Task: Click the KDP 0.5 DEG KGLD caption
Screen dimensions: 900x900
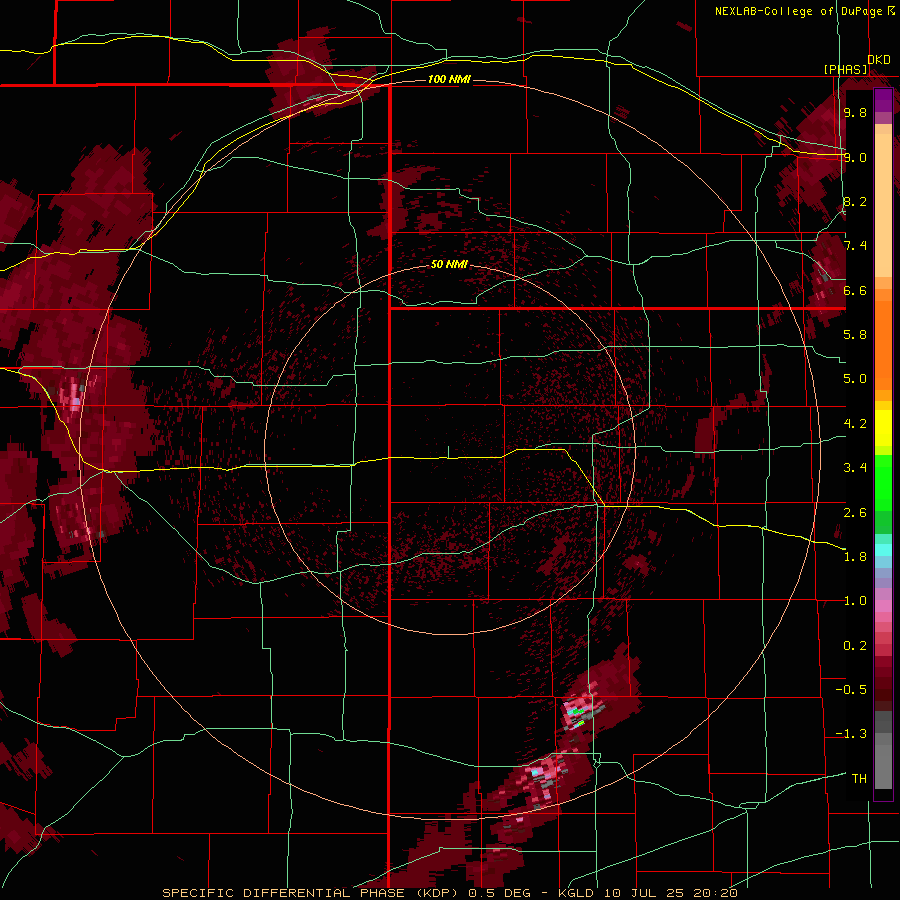Action: click(x=449, y=893)
